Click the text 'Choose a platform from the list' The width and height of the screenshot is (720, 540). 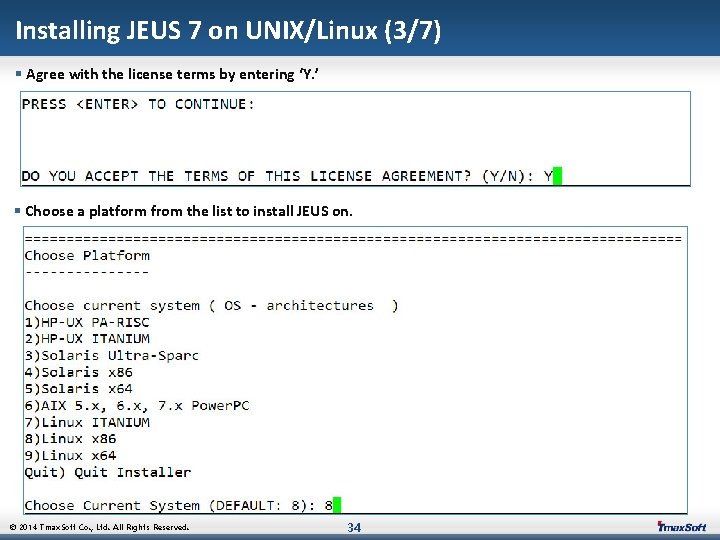(189, 211)
